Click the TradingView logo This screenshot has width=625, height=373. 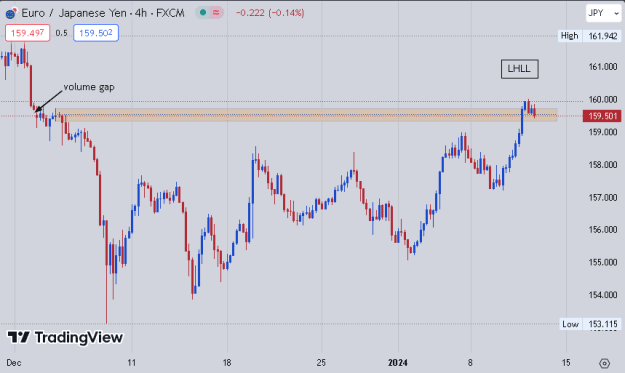coord(65,338)
